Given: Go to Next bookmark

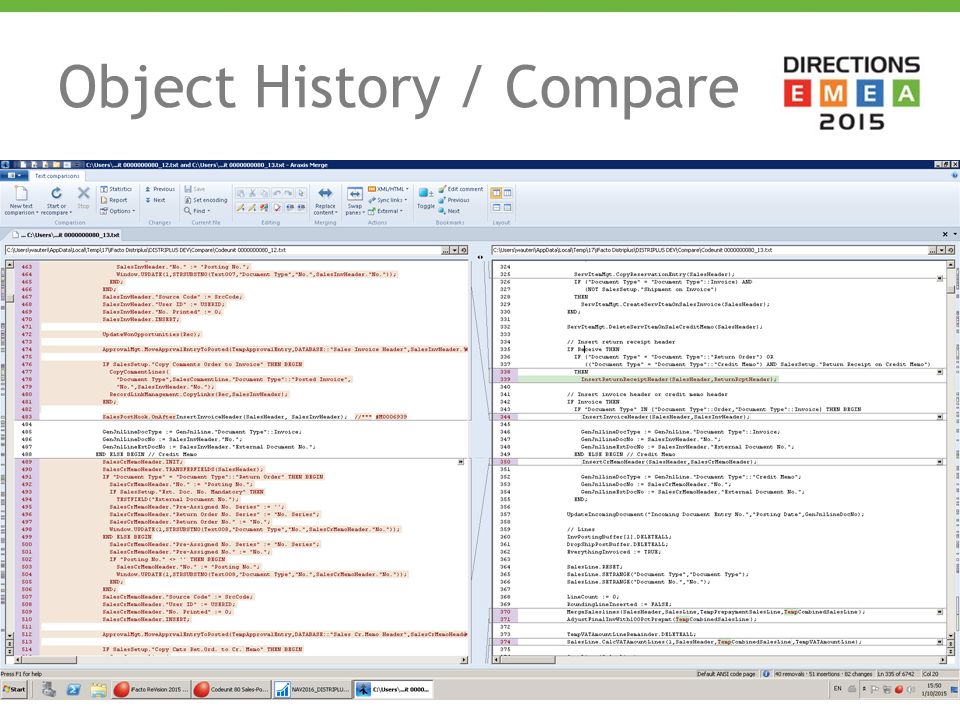Looking at the screenshot, I should click(449, 211).
